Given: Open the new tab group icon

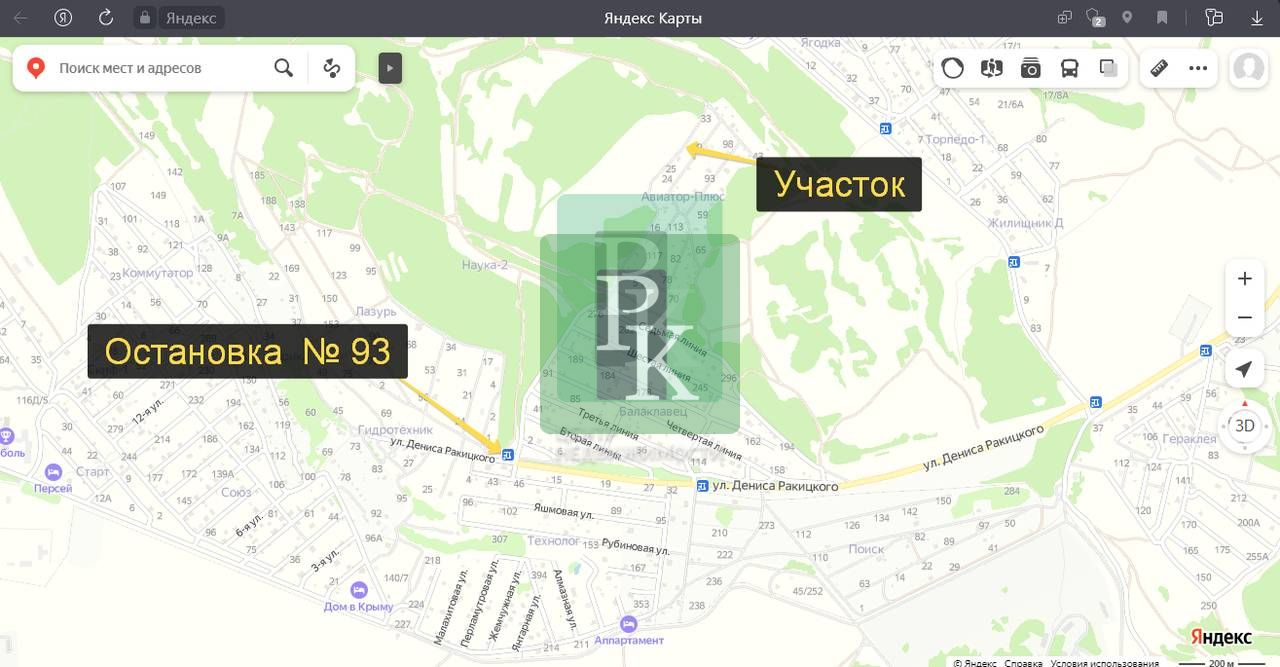Looking at the screenshot, I should pos(1065,18).
